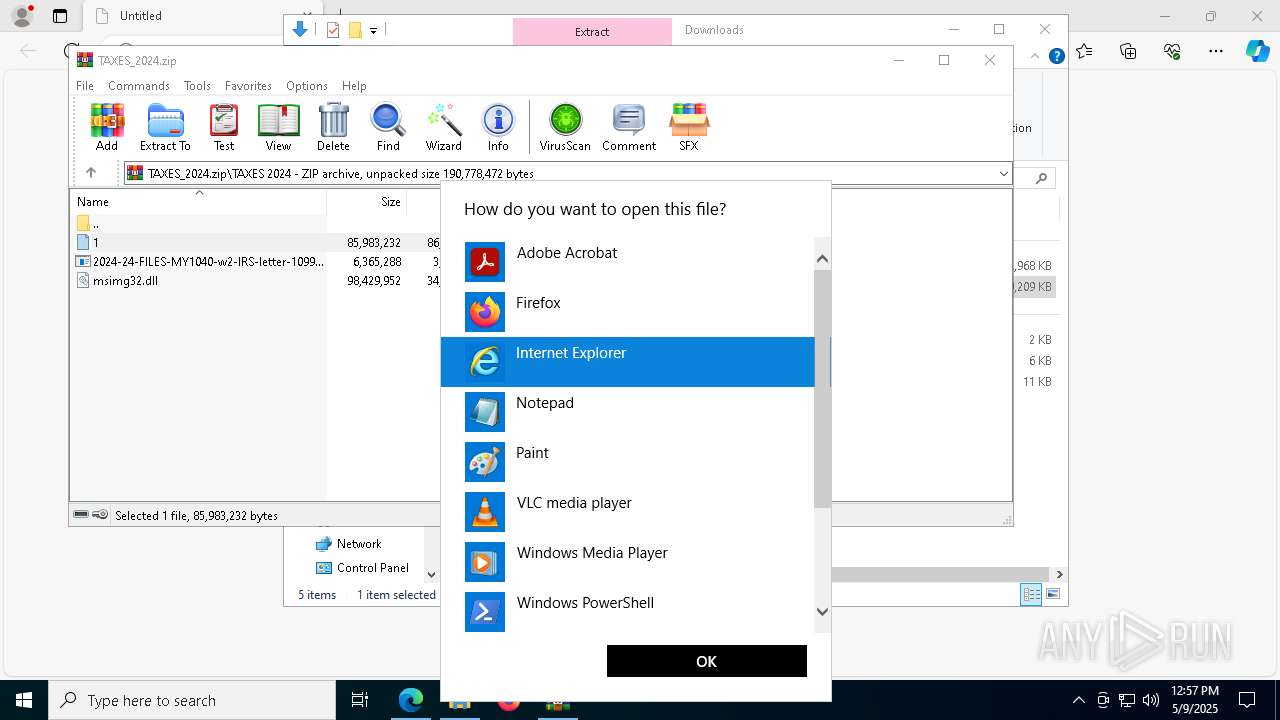The height and width of the screenshot is (720, 1280).
Task: Open the Tools menu in WinRAR
Action: (x=197, y=86)
